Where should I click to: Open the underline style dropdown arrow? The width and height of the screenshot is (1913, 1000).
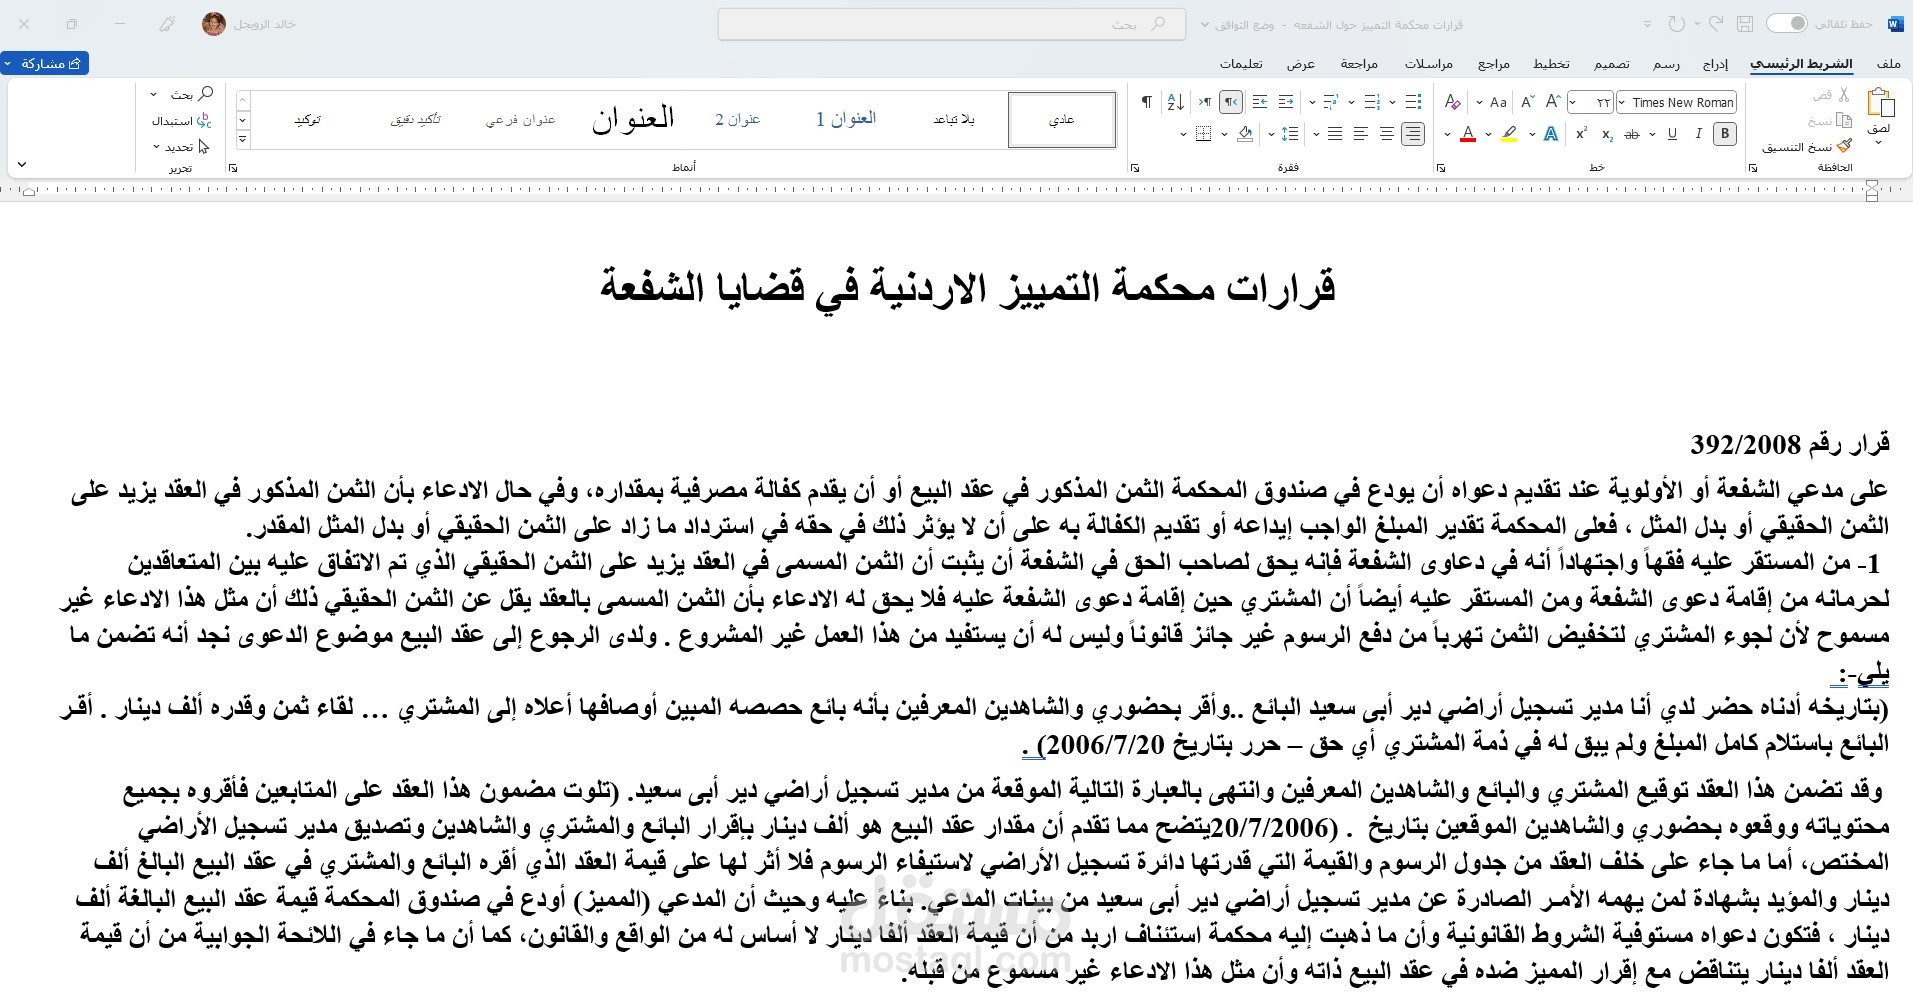[x=1652, y=134]
